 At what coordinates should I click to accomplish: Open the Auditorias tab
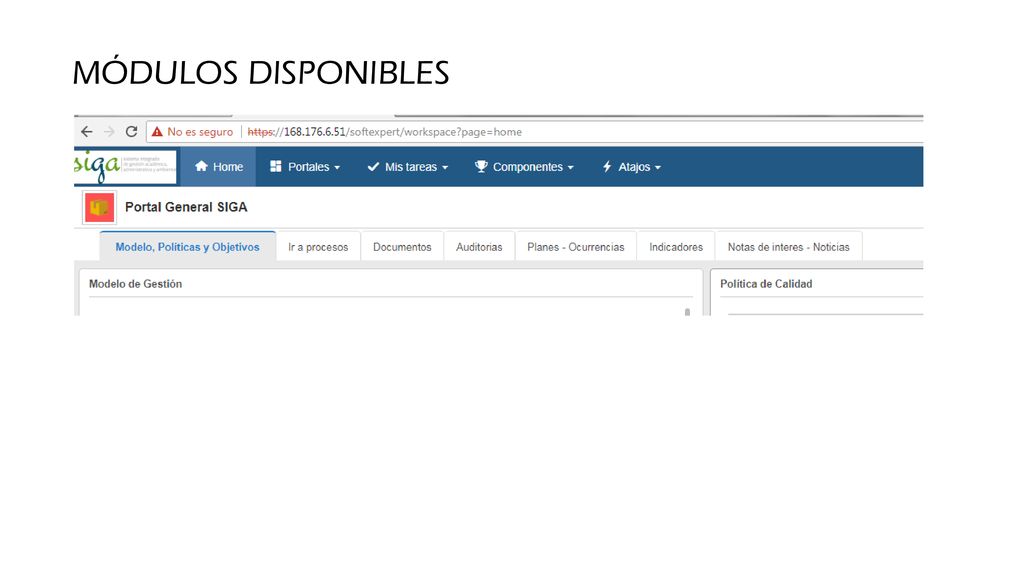click(x=479, y=247)
